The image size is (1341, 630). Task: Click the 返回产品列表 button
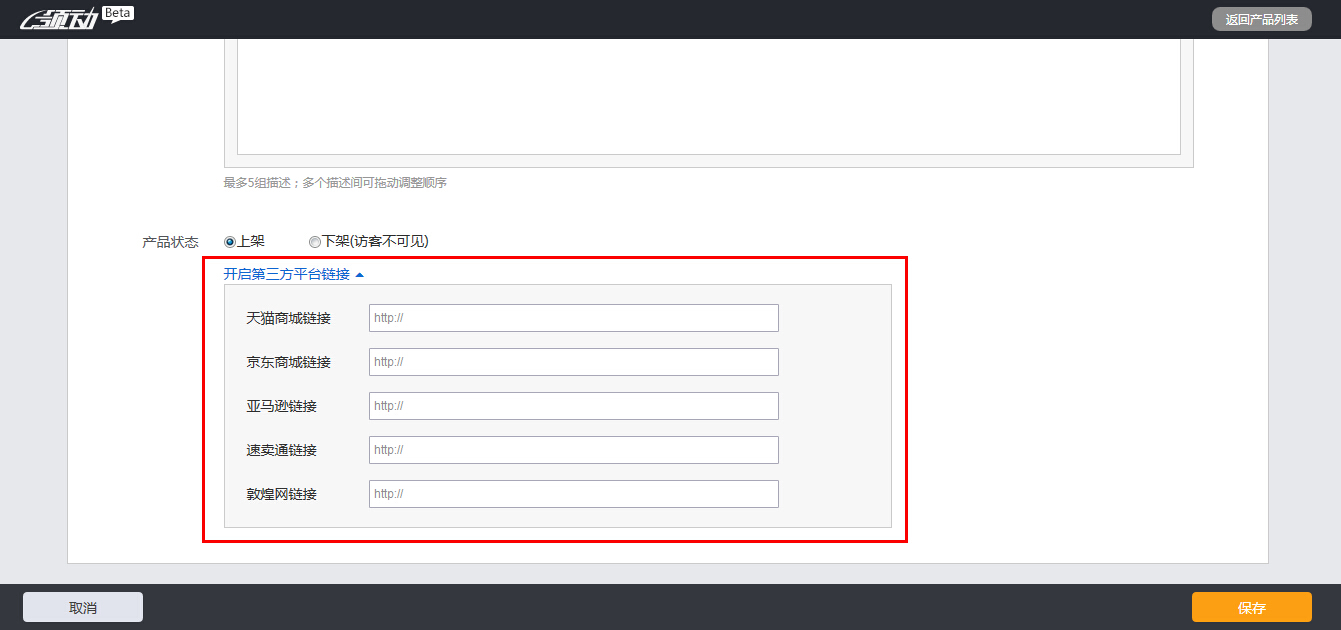[1261, 19]
